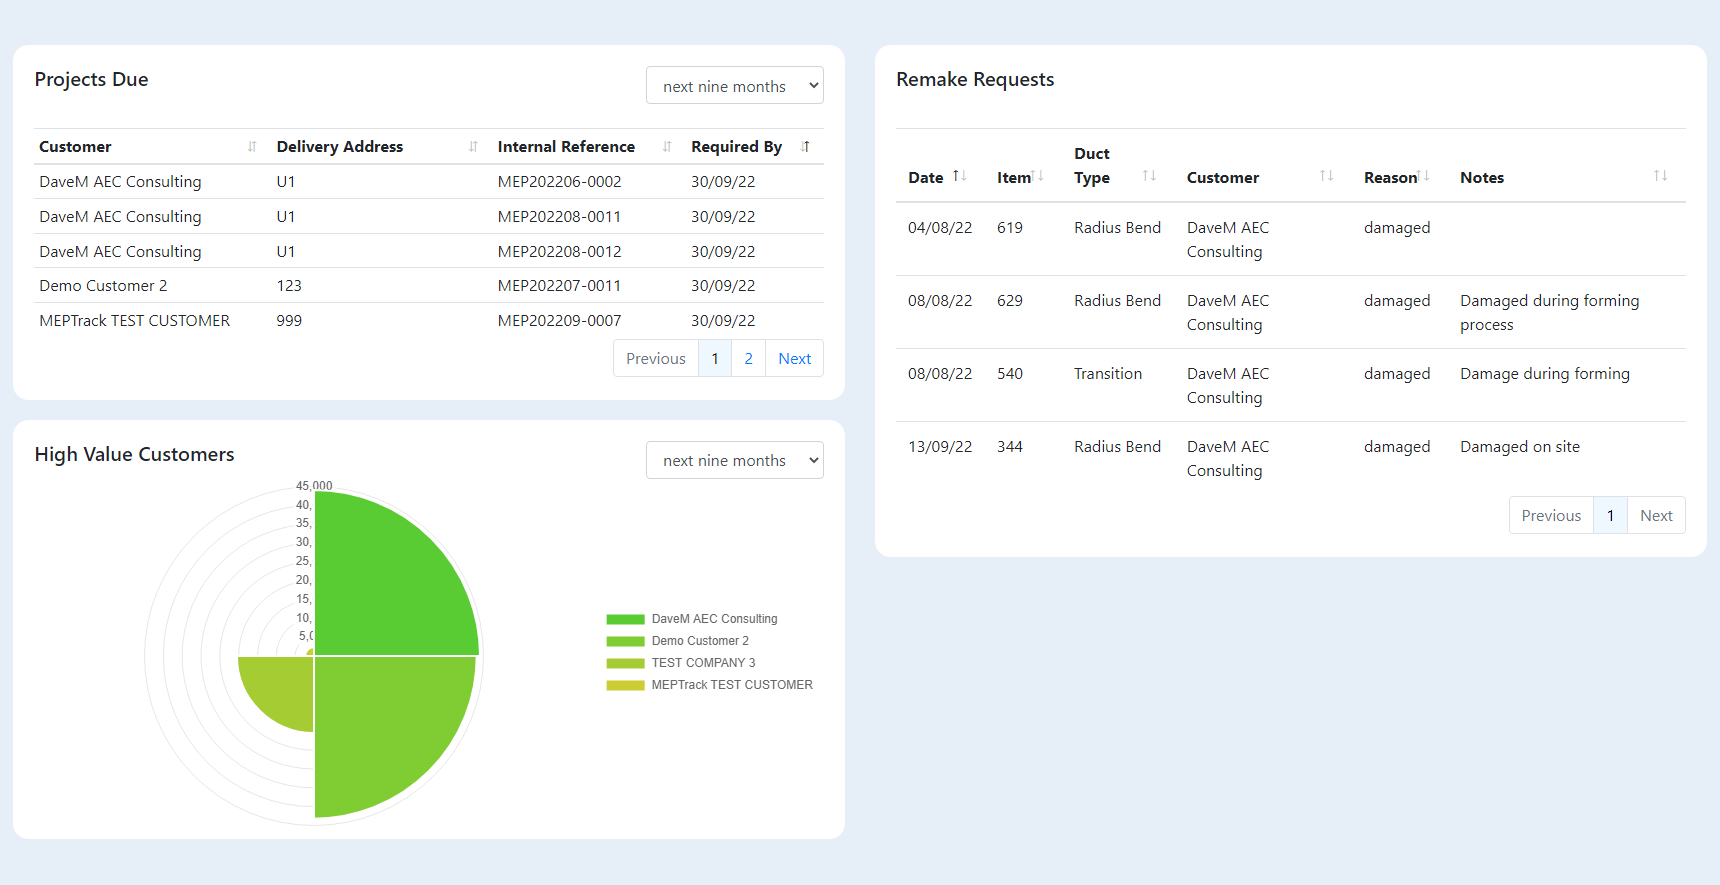Hide Demo Customer 2 in chart legend
Screen dimensions: 1720x885
pyautogui.click(x=699, y=641)
